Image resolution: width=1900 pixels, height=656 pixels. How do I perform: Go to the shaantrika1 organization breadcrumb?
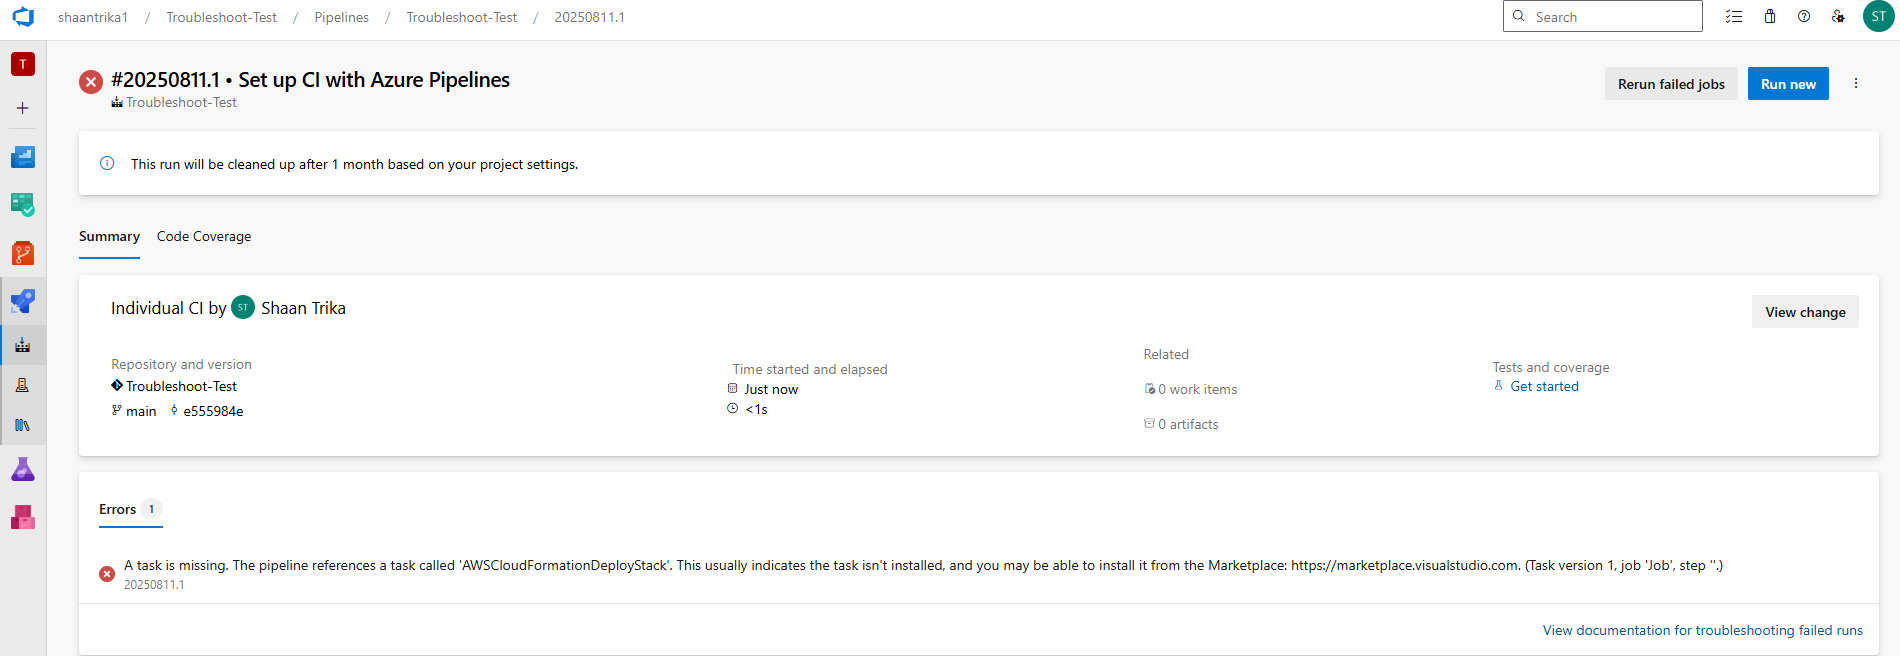click(x=93, y=17)
